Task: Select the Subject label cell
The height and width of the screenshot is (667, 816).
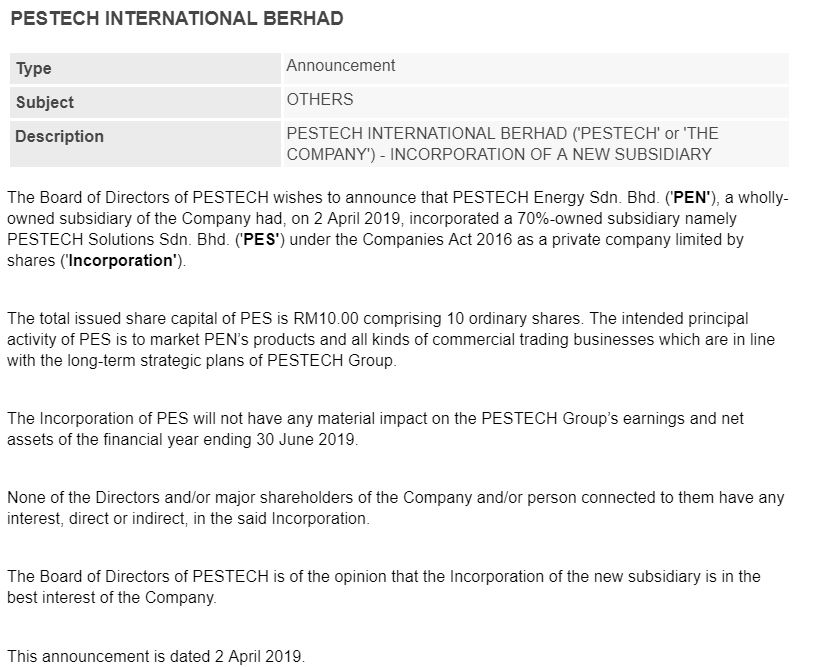Action: (145, 102)
